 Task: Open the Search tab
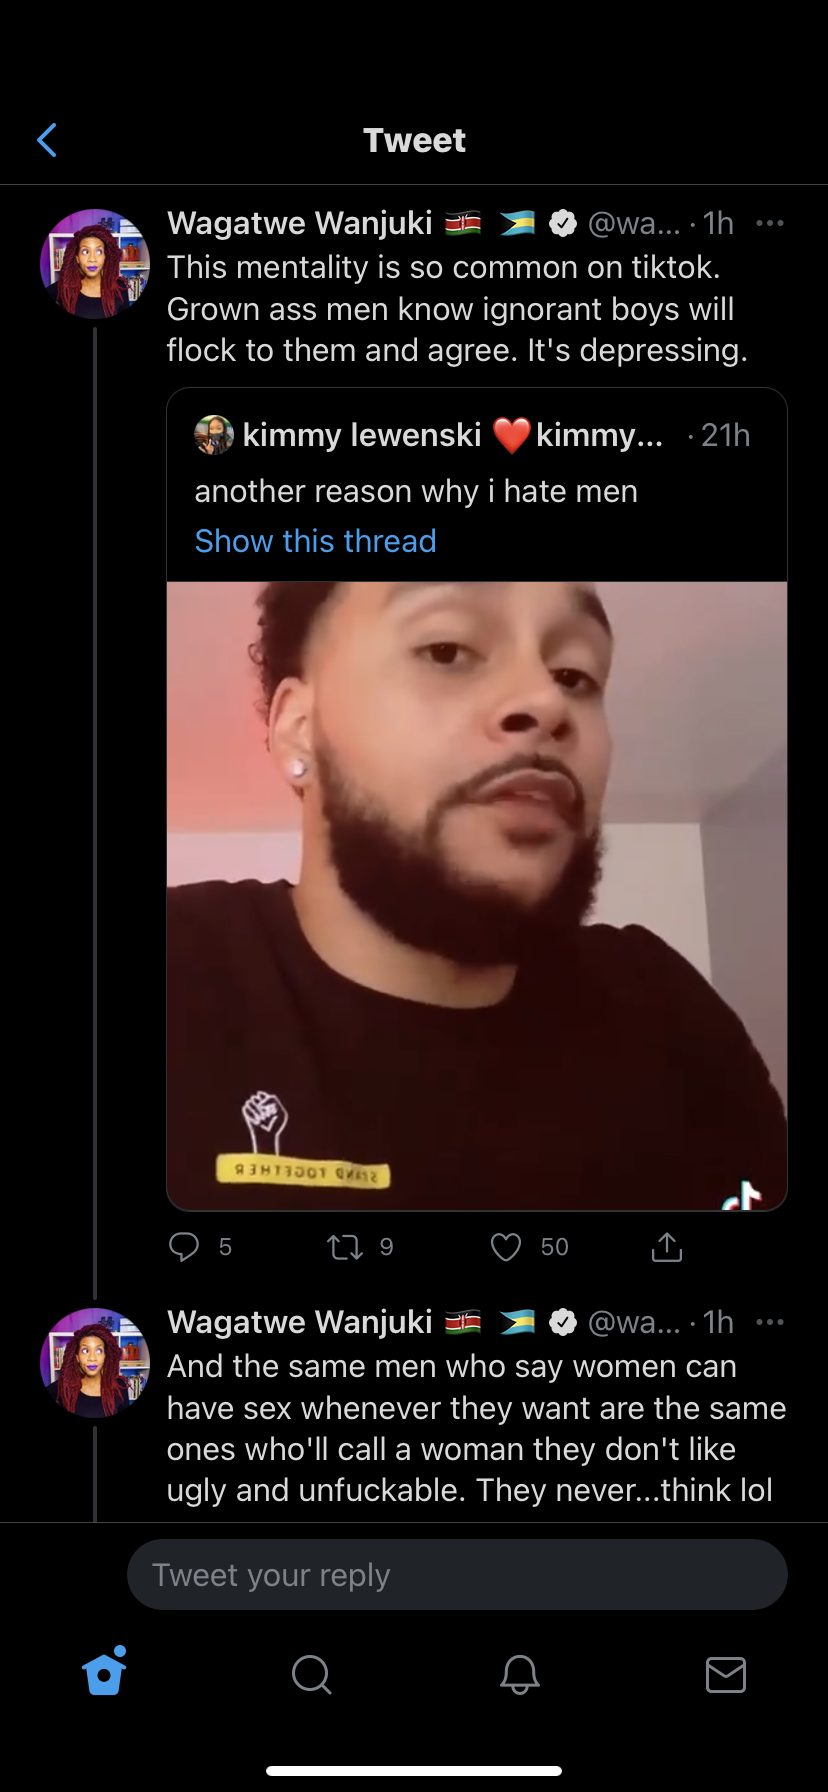[311, 1673]
